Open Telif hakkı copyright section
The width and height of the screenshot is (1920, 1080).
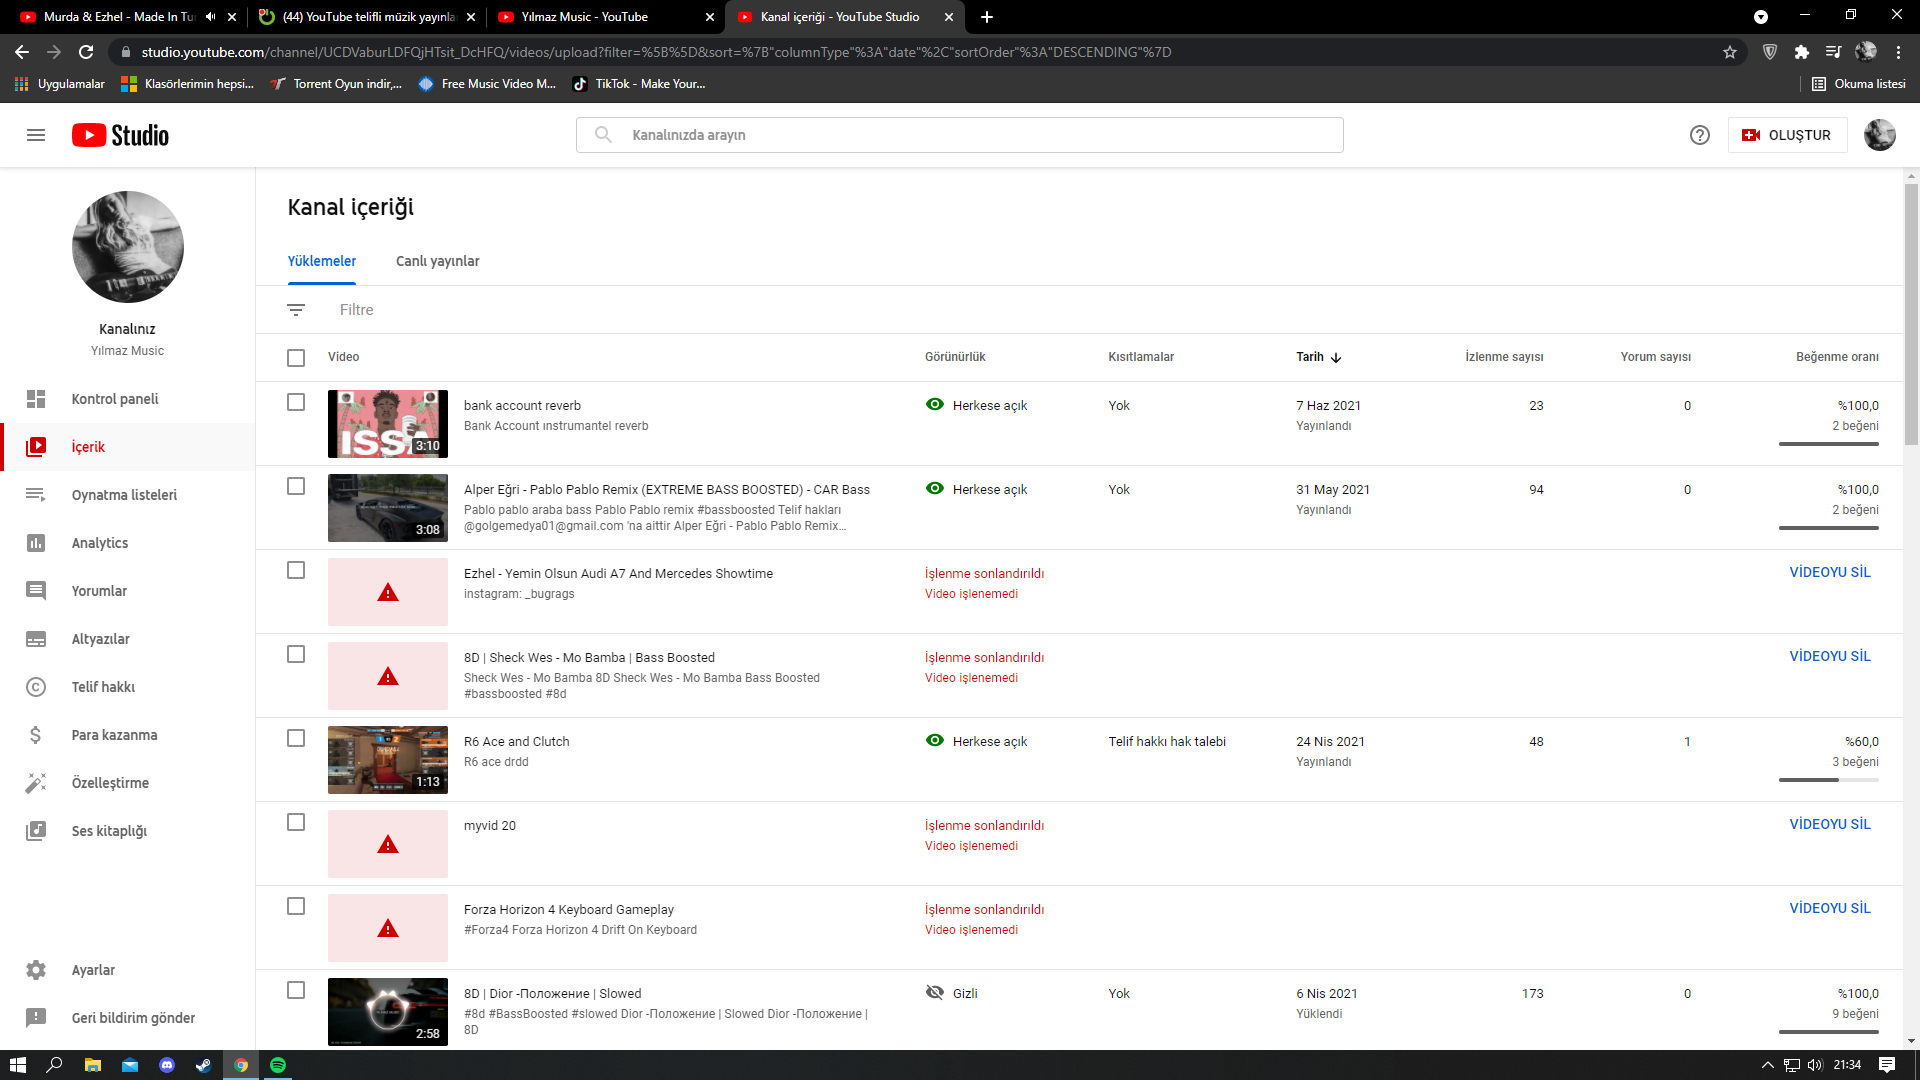click(103, 687)
